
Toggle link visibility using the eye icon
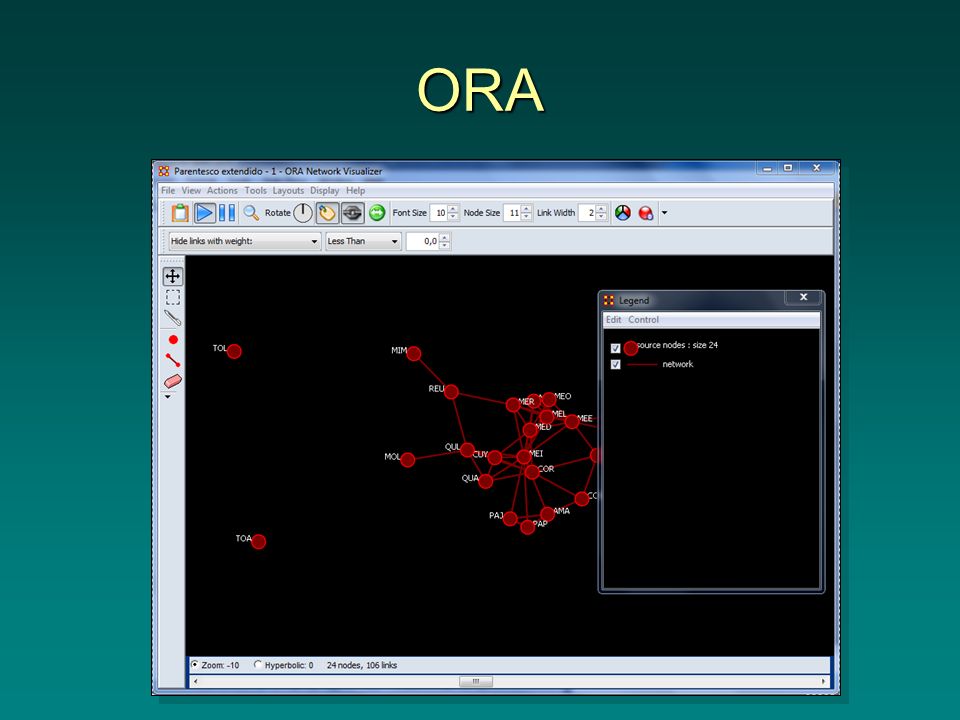point(352,212)
